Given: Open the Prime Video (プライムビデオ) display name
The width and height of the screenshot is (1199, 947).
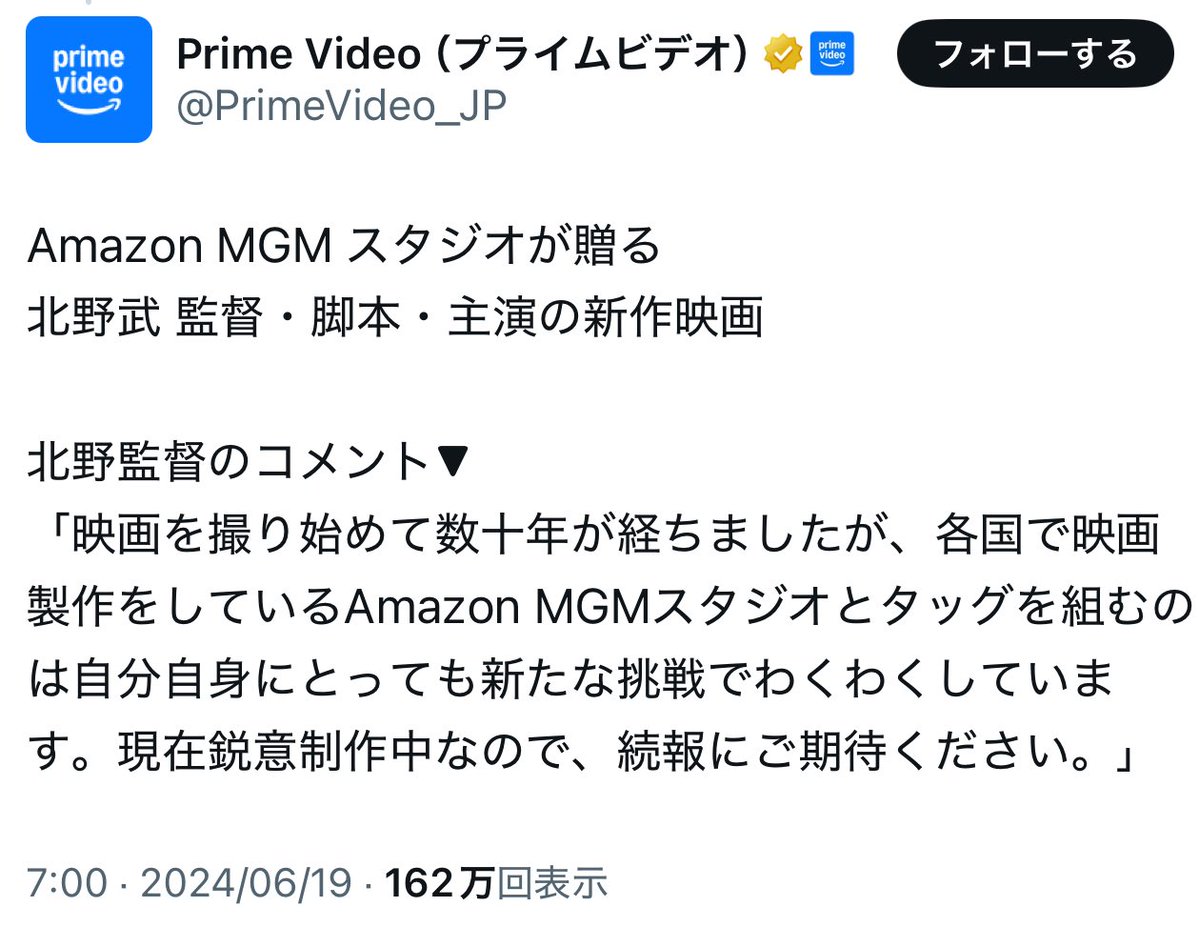Looking at the screenshot, I should [463, 54].
